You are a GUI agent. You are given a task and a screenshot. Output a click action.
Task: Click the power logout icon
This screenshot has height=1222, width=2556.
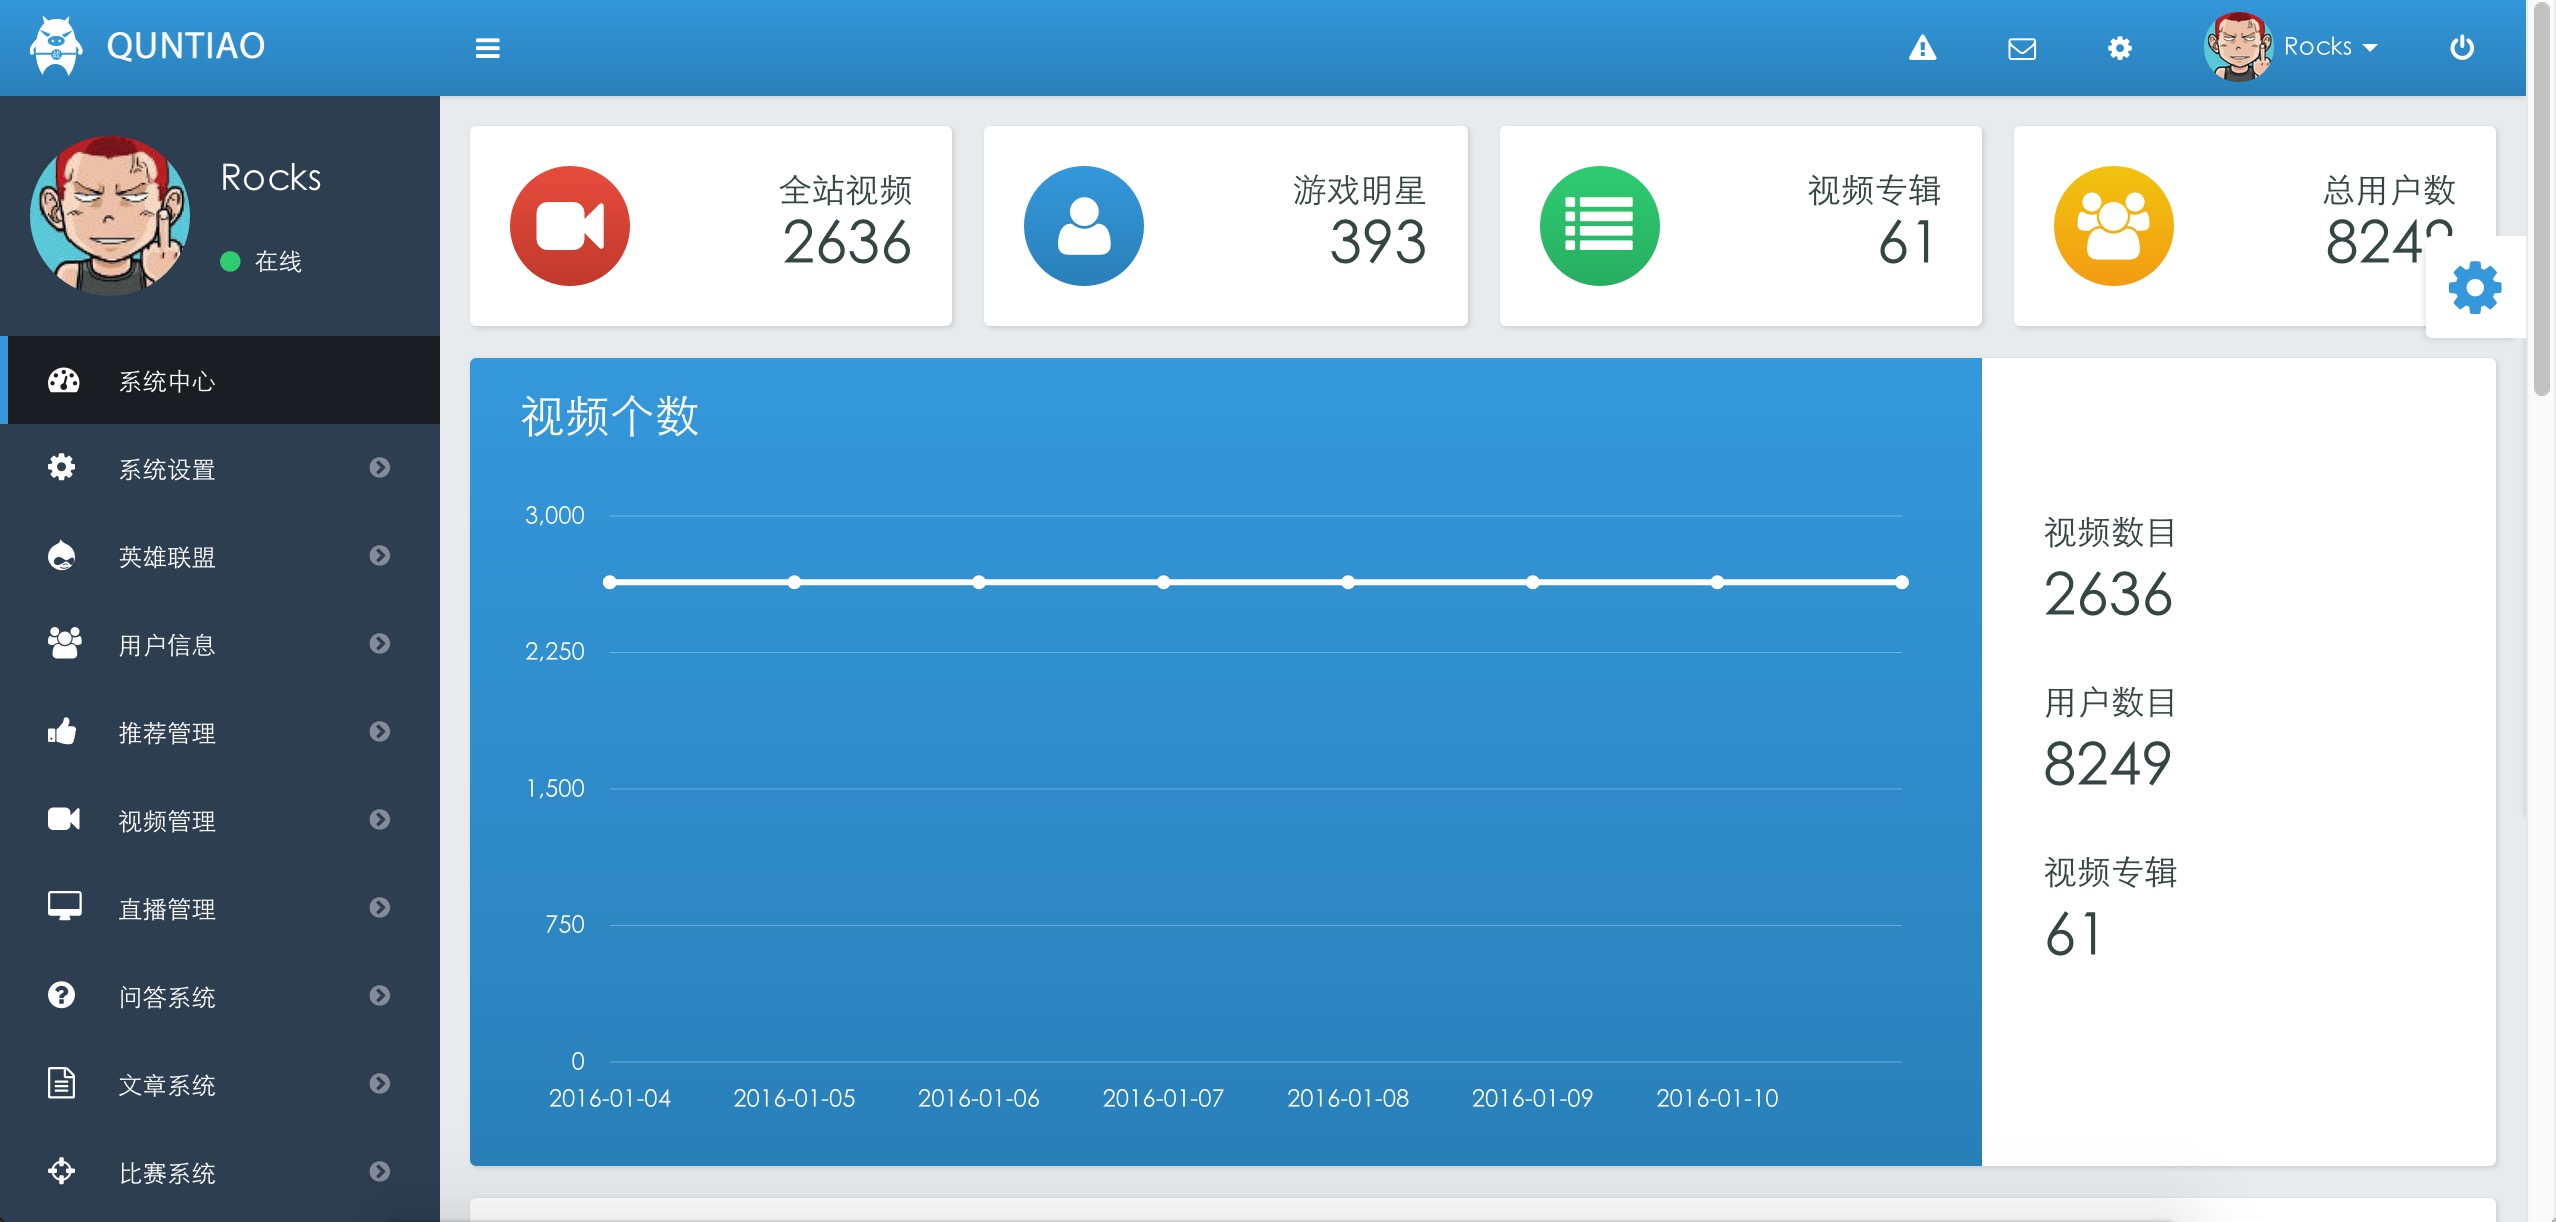click(2461, 48)
